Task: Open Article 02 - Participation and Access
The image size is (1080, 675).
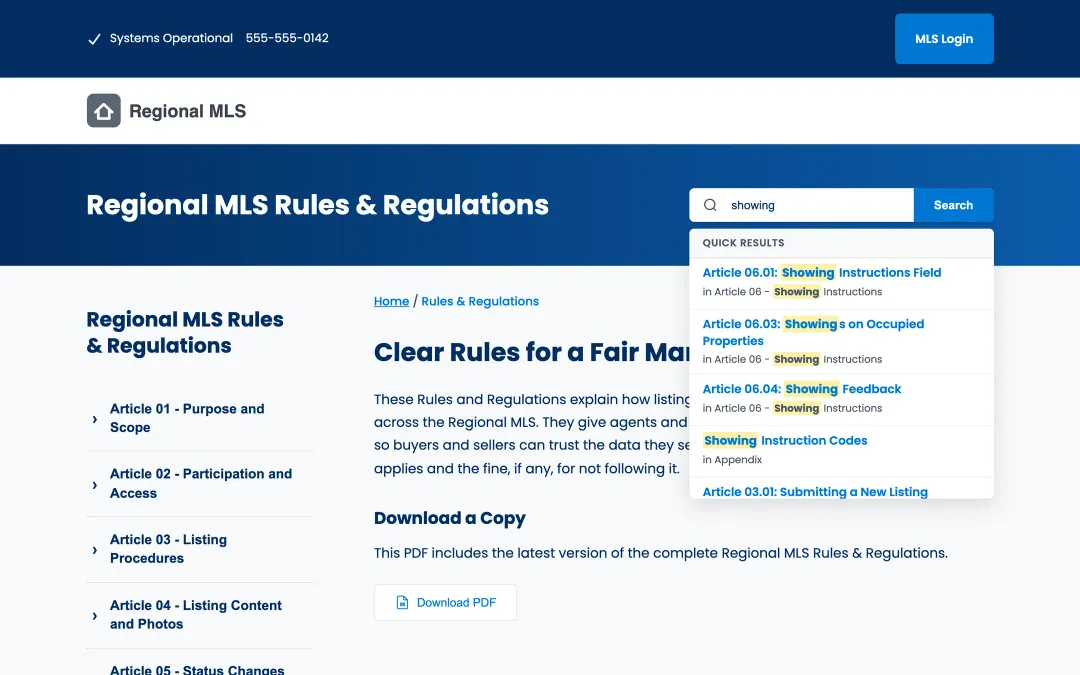Action: [x=201, y=484]
